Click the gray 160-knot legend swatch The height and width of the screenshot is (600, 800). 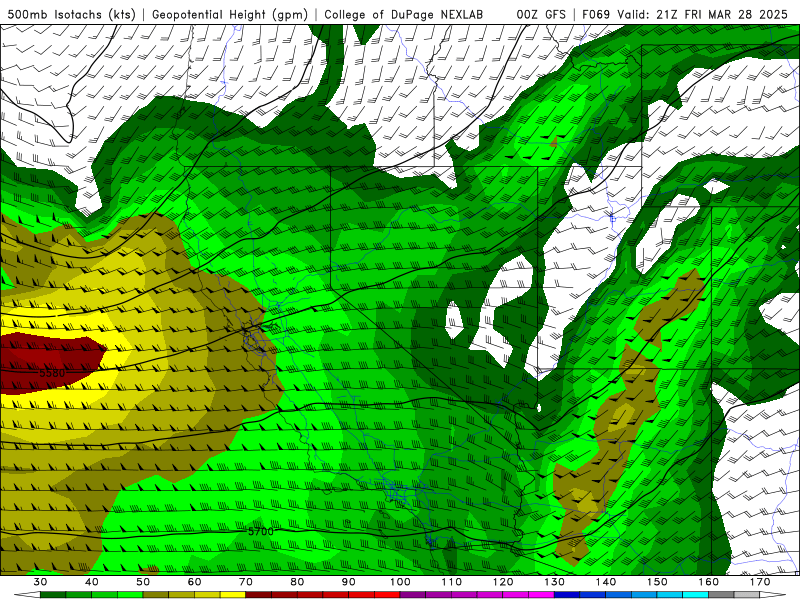coord(721,596)
